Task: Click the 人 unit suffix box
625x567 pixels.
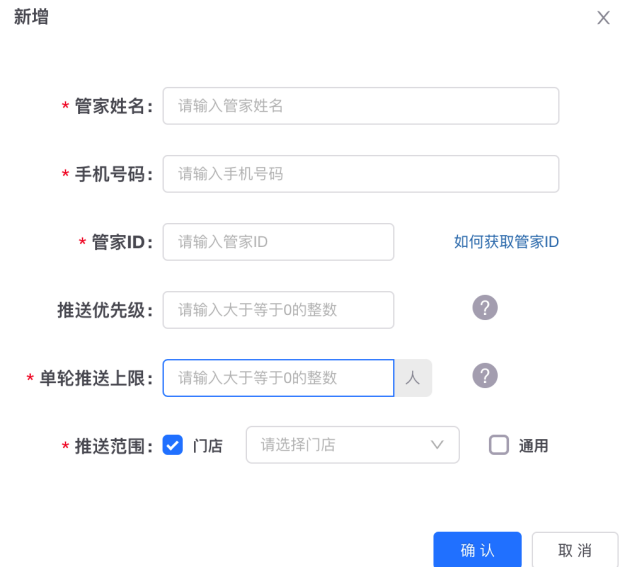Action: pos(413,378)
